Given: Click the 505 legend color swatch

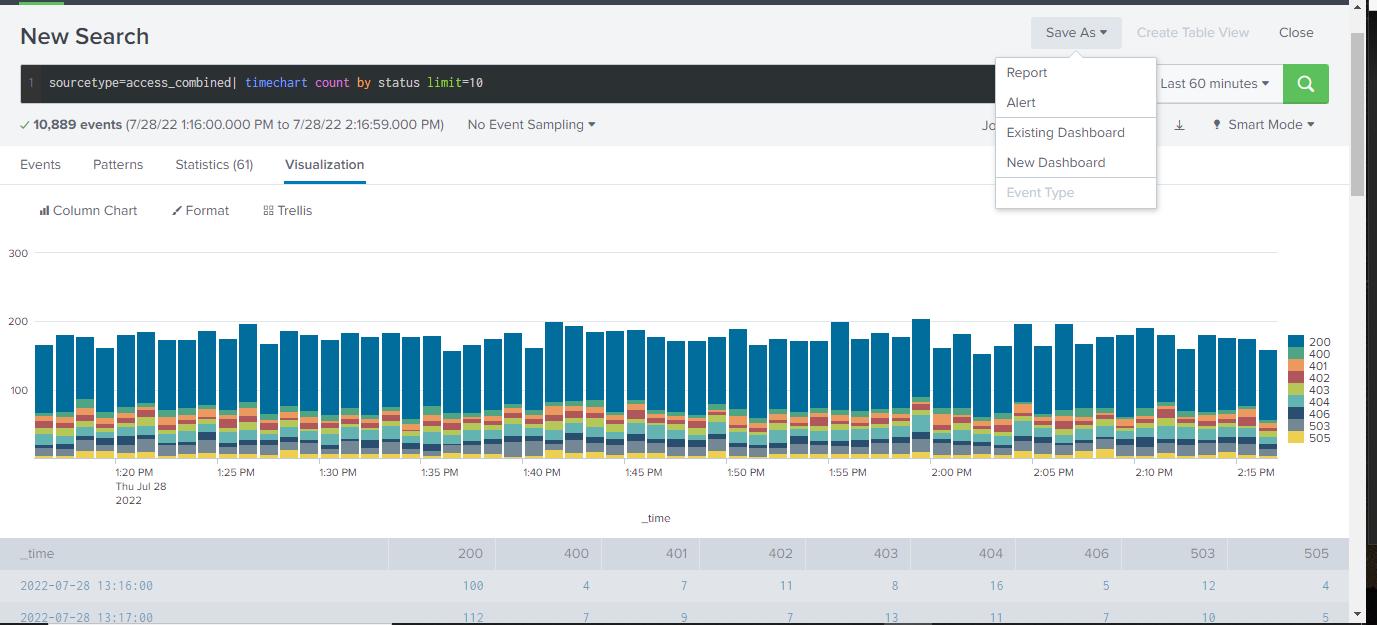Looking at the screenshot, I should 1295,438.
